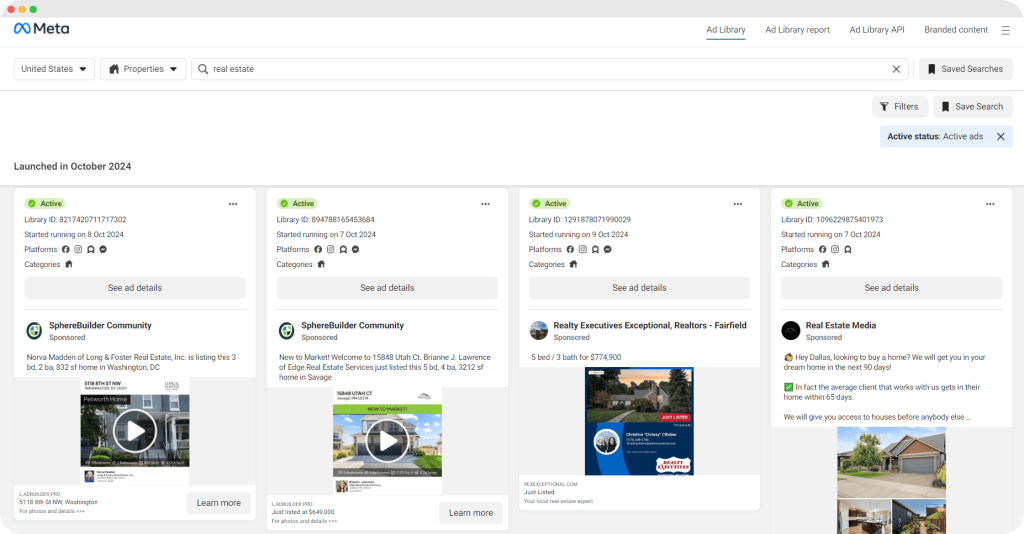Click 'Library ID: 1291878071990029' text
Viewport: 1024px width, 534px height.
click(x=580, y=219)
